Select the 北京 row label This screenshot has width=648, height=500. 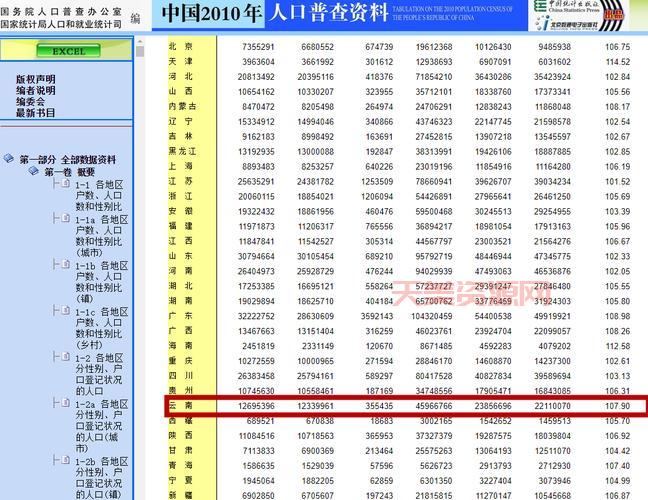coord(181,46)
